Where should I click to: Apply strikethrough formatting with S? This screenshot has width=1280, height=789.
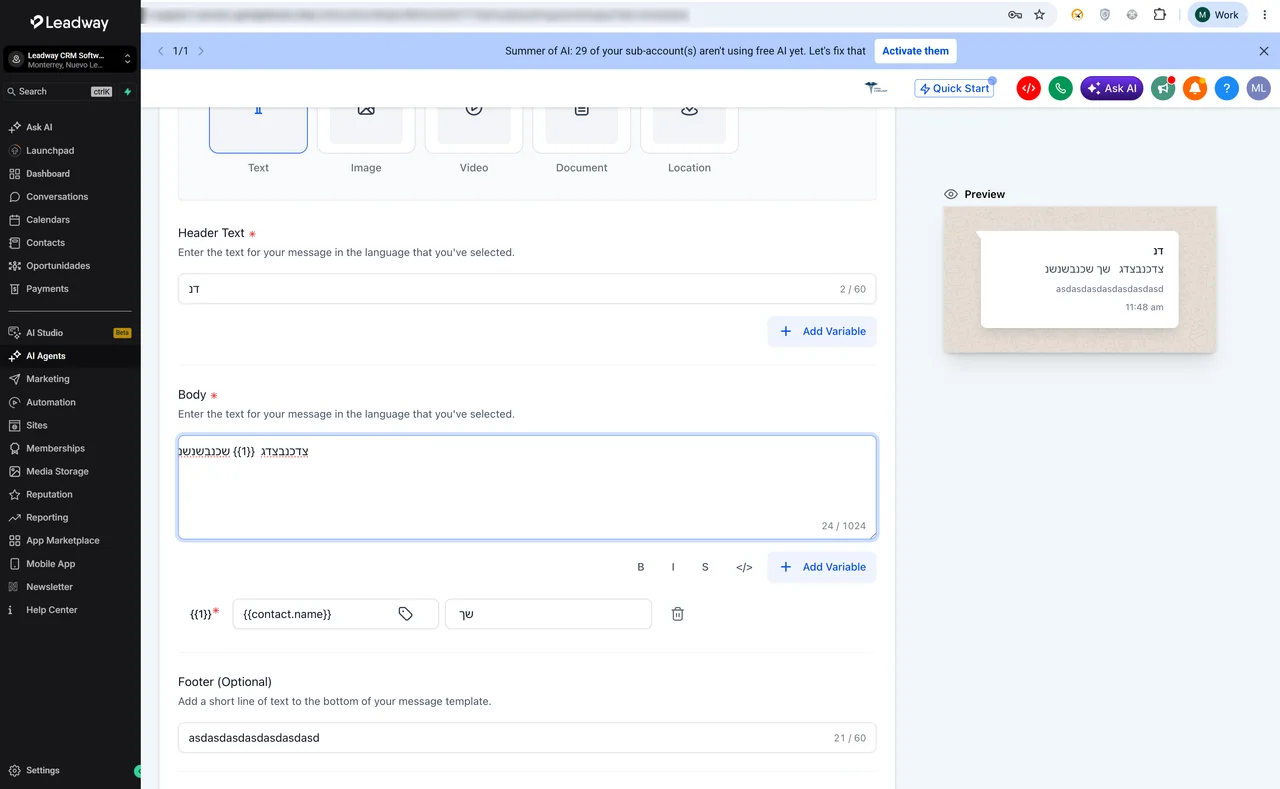705,567
